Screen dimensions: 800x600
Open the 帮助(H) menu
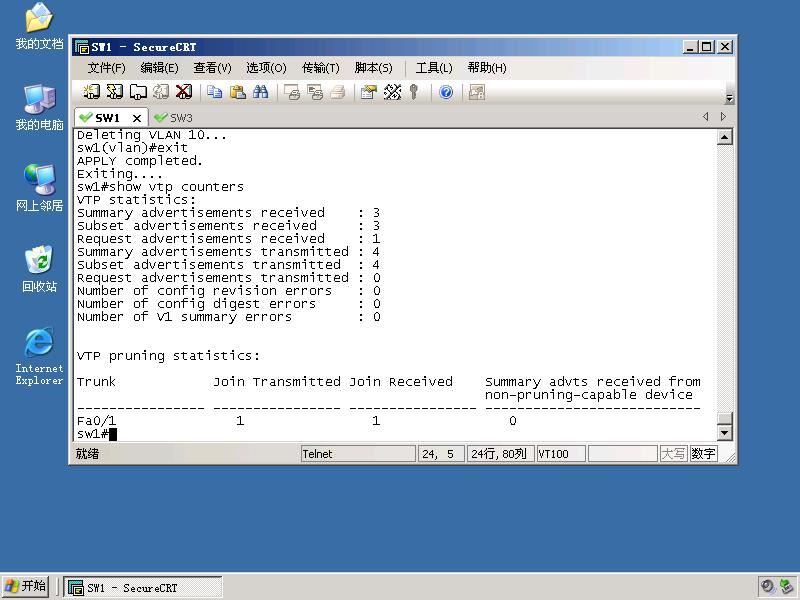pyautogui.click(x=487, y=68)
